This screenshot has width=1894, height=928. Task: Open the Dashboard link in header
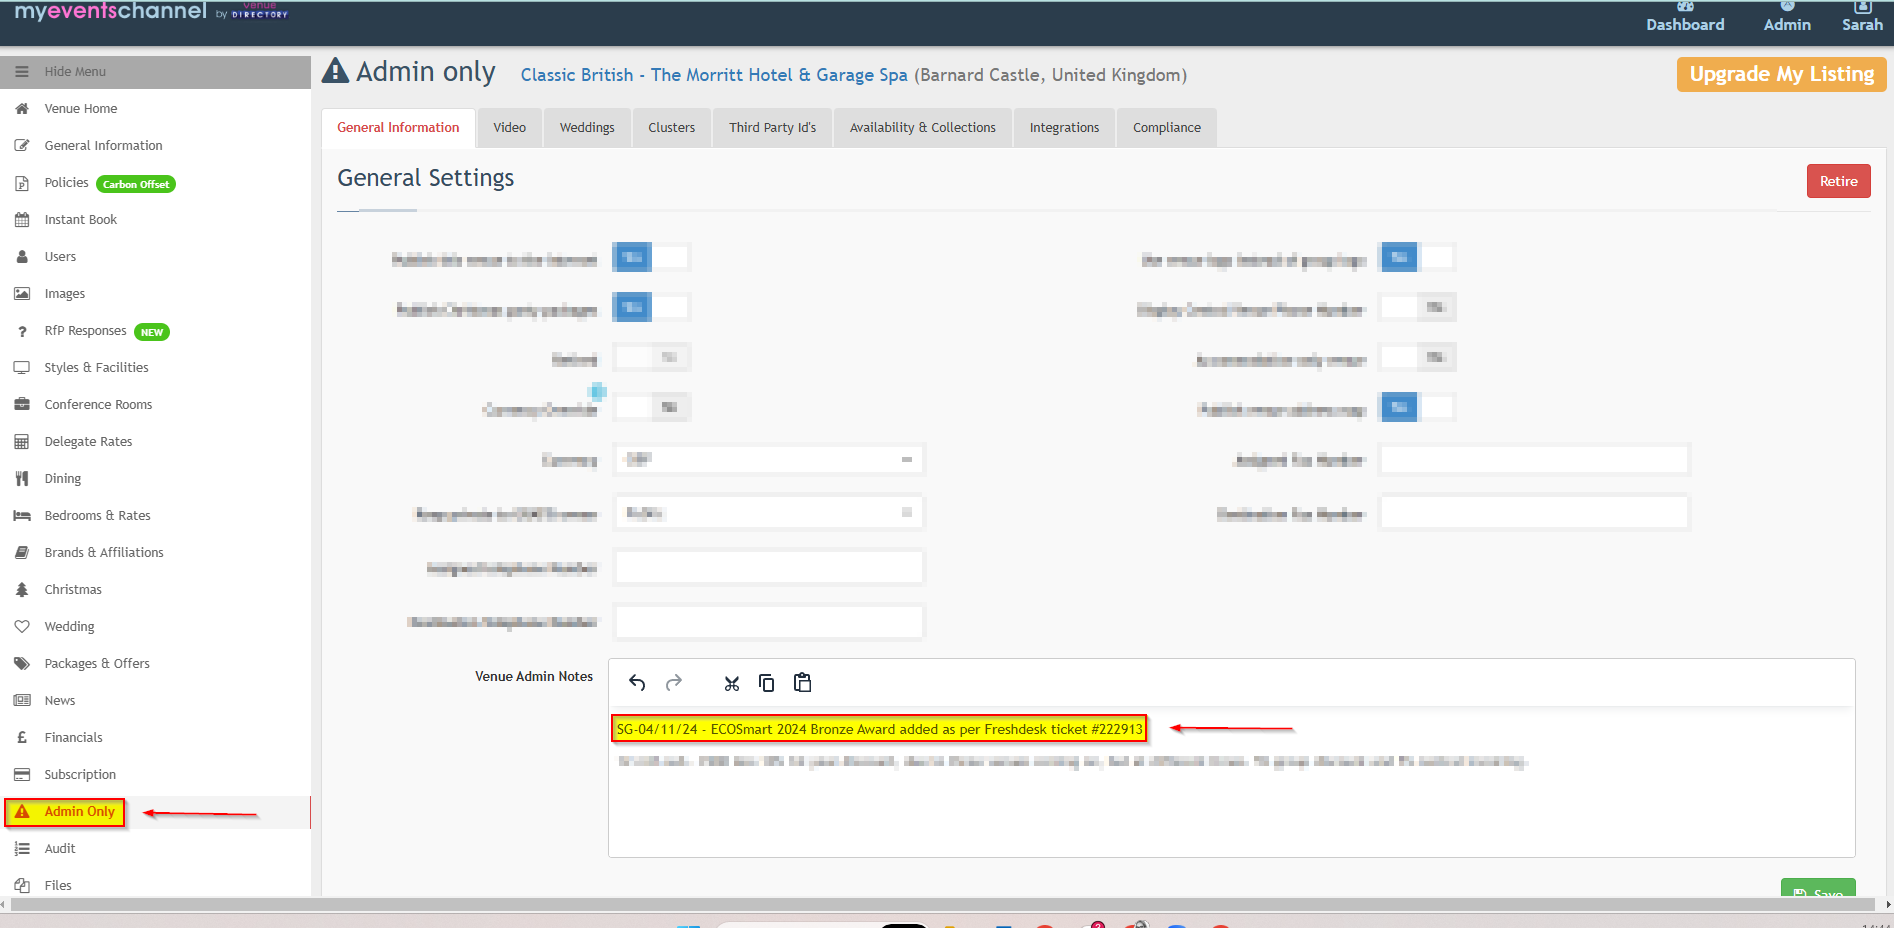[x=1685, y=18]
